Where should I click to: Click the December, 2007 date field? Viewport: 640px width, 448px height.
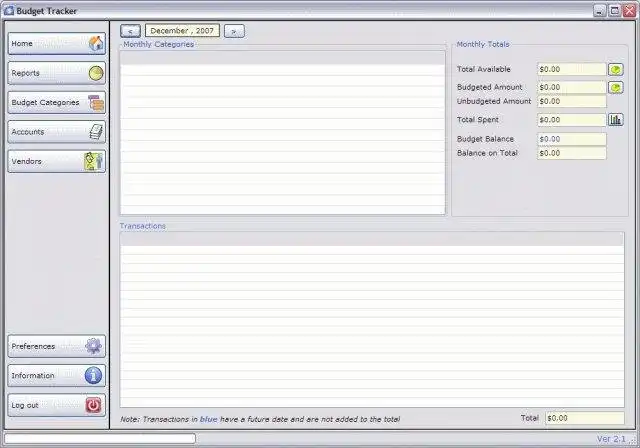(x=182, y=31)
